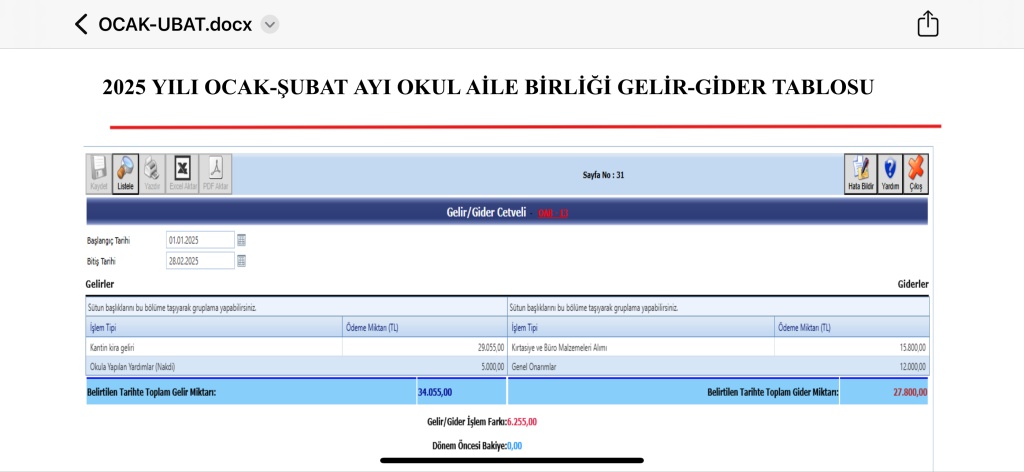The height and width of the screenshot is (472, 1024).
Task: Click the Bitiş Tarihi date field
Action: coord(200,261)
